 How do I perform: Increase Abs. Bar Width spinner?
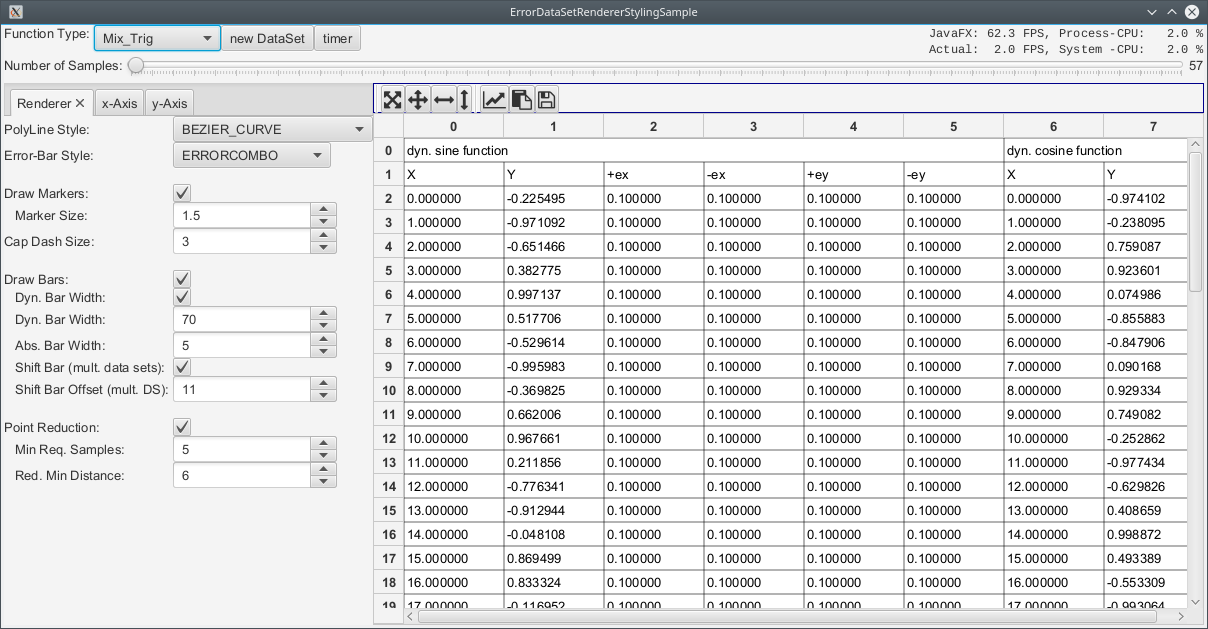pyautogui.click(x=322, y=339)
